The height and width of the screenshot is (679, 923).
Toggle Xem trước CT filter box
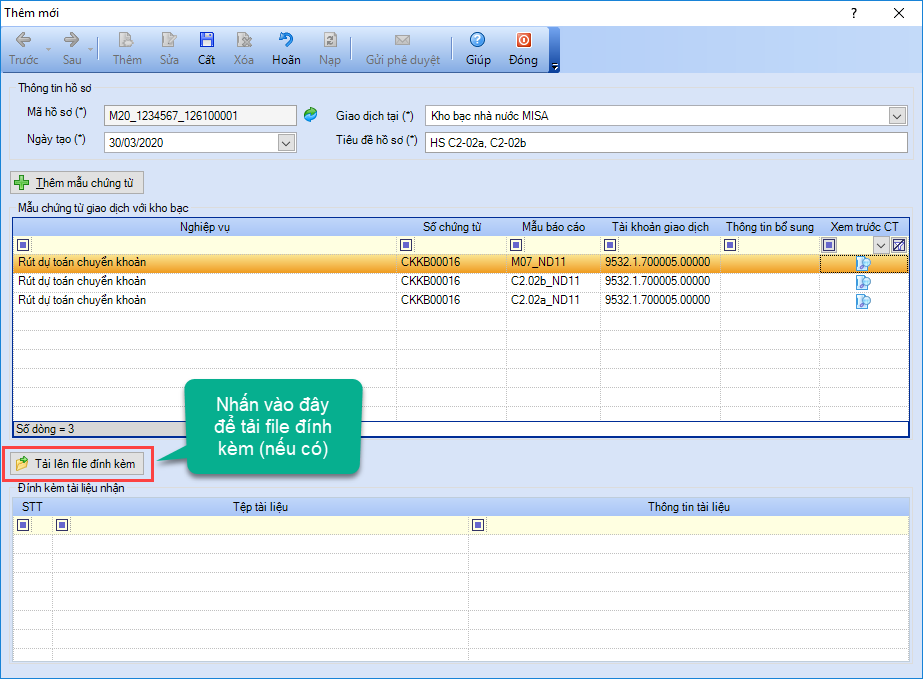(829, 245)
